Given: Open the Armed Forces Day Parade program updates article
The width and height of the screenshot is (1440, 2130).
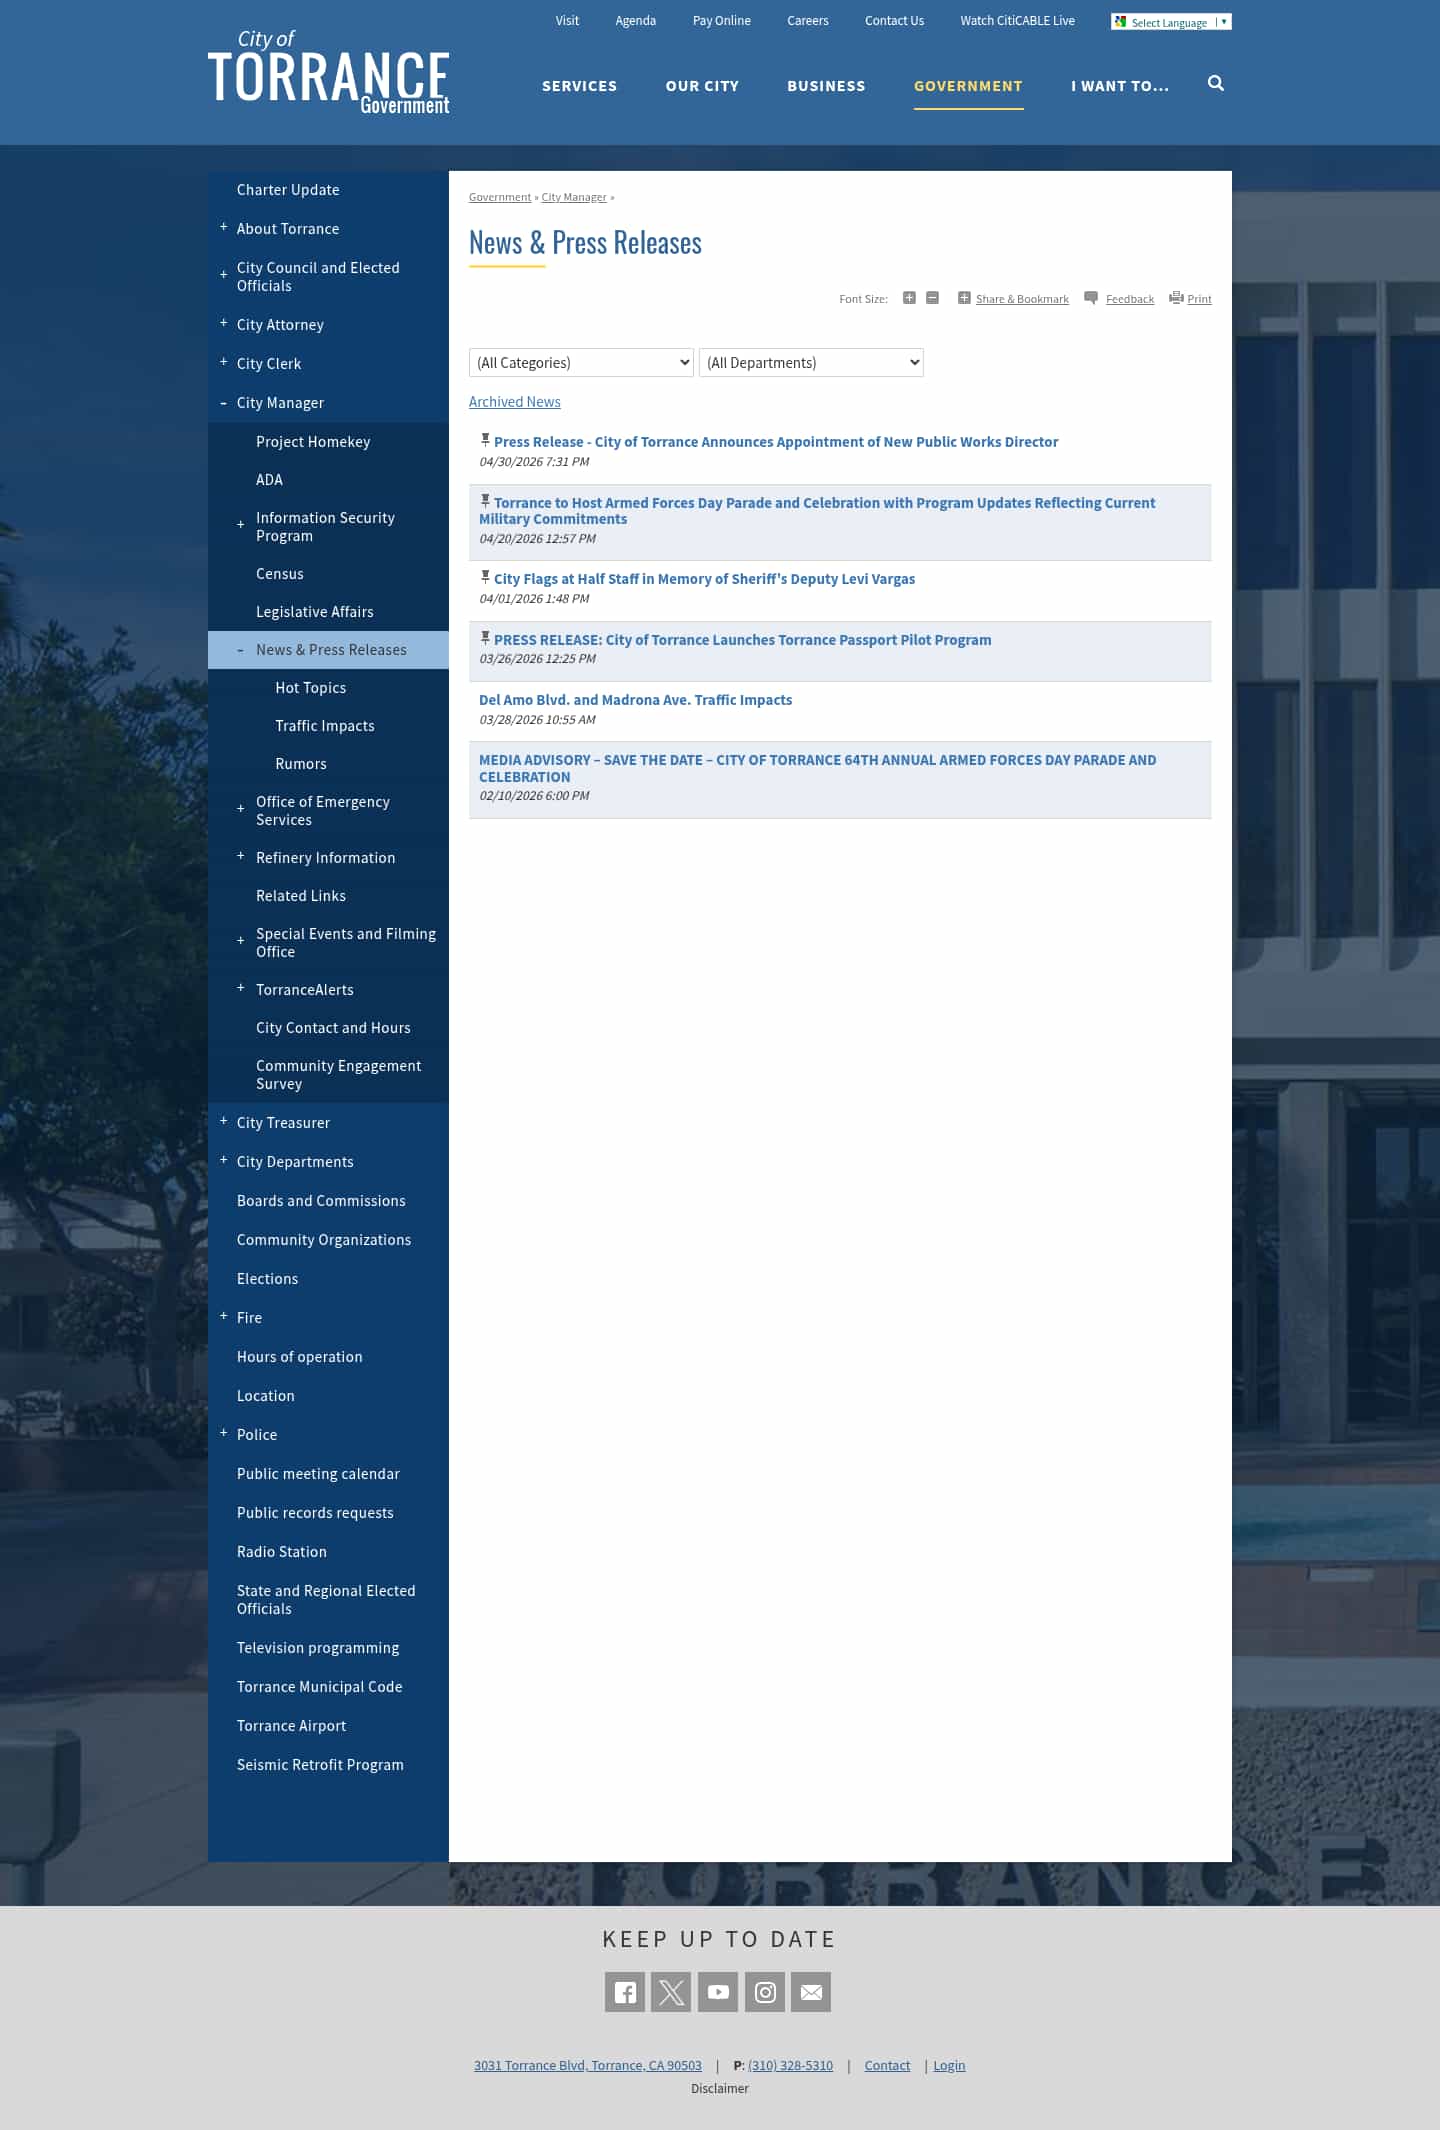Looking at the screenshot, I should click(817, 511).
